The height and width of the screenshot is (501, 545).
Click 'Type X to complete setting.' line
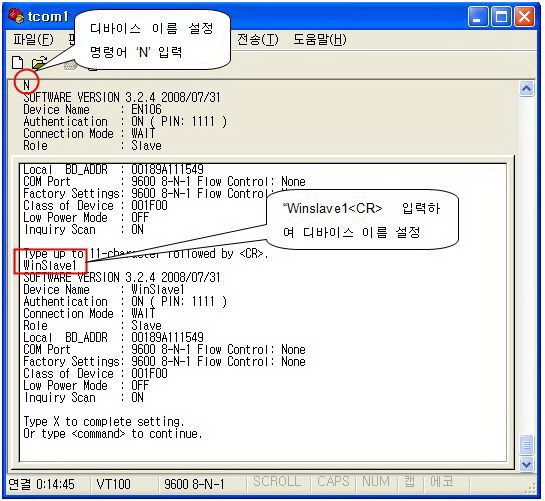104,421
